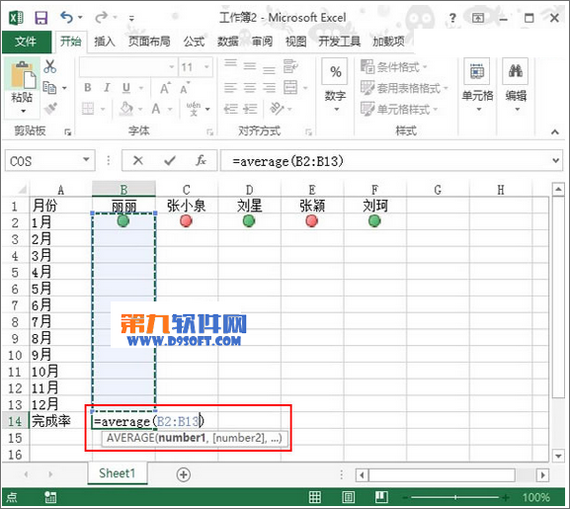The height and width of the screenshot is (509, 570).
Task: Toggle Bold formatting
Action: pyautogui.click(x=88, y=88)
